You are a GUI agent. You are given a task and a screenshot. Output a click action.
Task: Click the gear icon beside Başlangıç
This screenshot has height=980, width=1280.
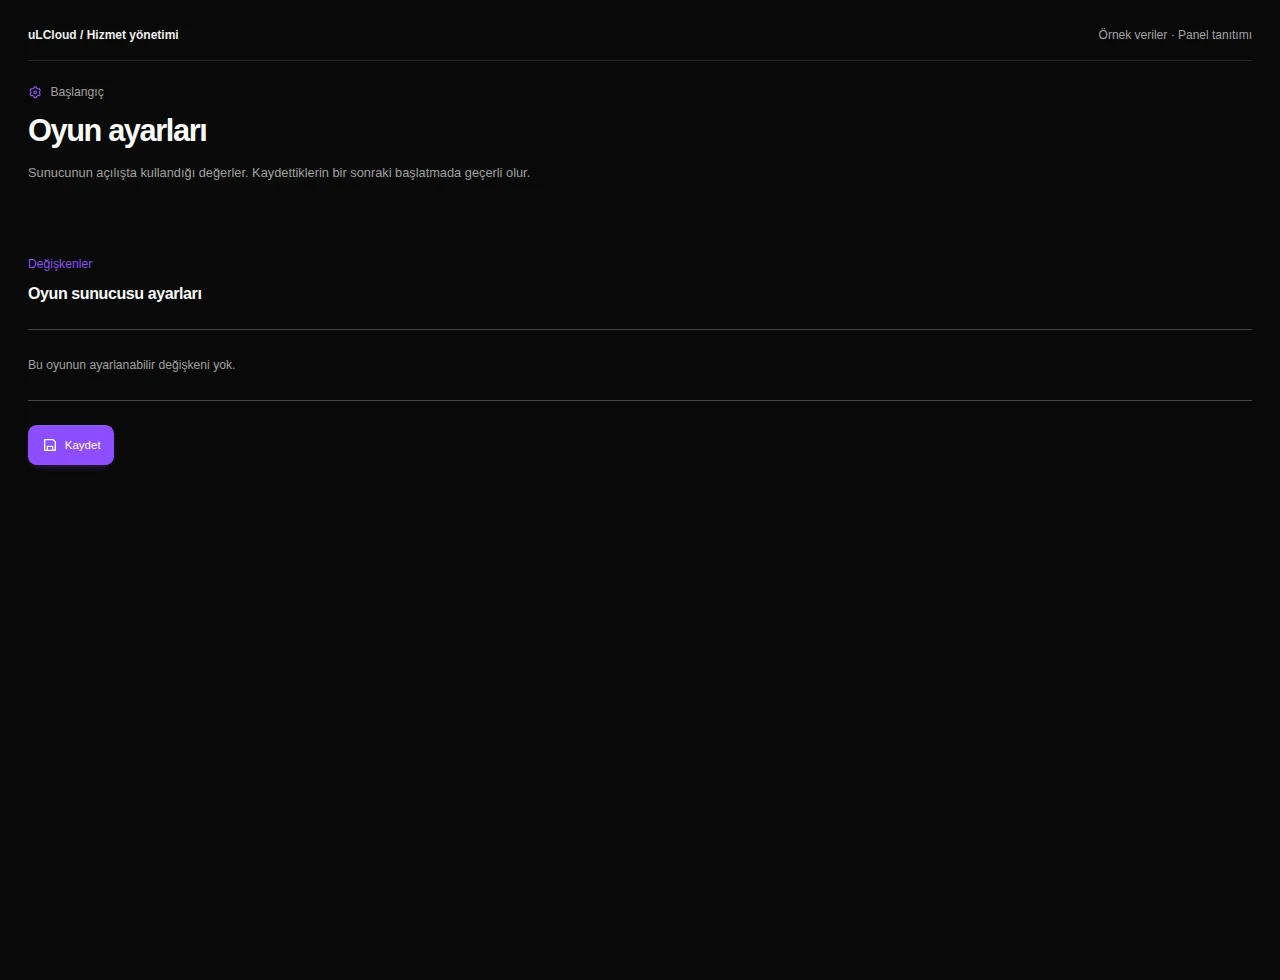(35, 92)
